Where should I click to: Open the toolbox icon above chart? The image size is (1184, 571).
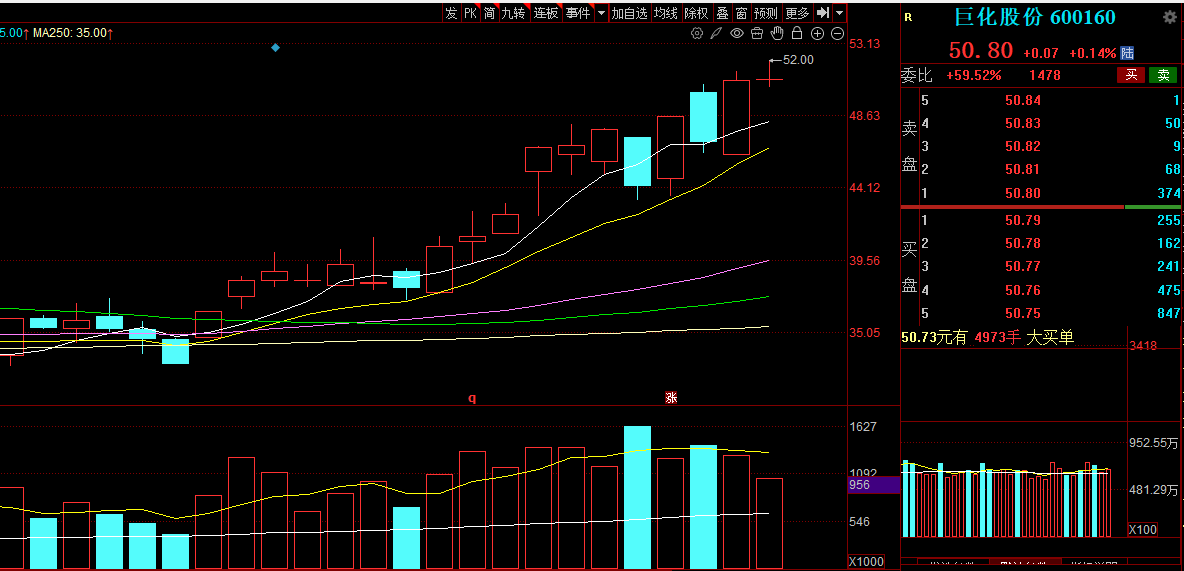pos(757,33)
